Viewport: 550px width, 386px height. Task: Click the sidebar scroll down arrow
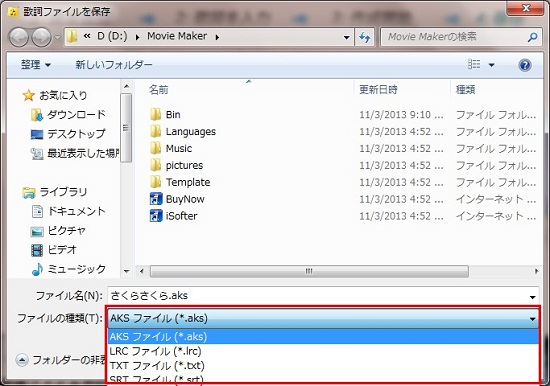[x=127, y=271]
